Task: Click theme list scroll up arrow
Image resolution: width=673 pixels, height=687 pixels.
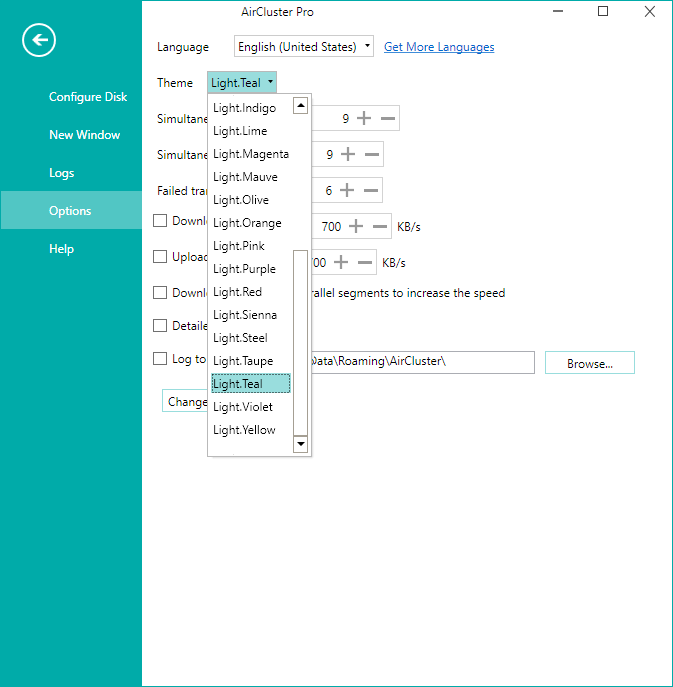Action: click(301, 106)
